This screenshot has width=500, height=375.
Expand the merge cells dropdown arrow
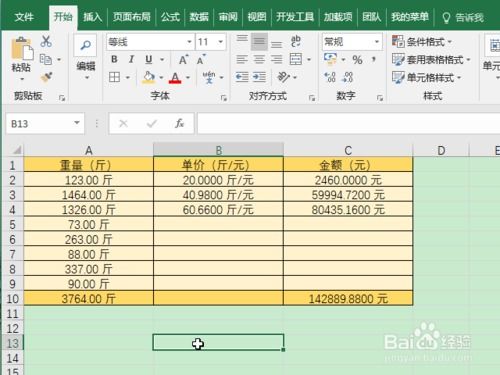[309, 60]
